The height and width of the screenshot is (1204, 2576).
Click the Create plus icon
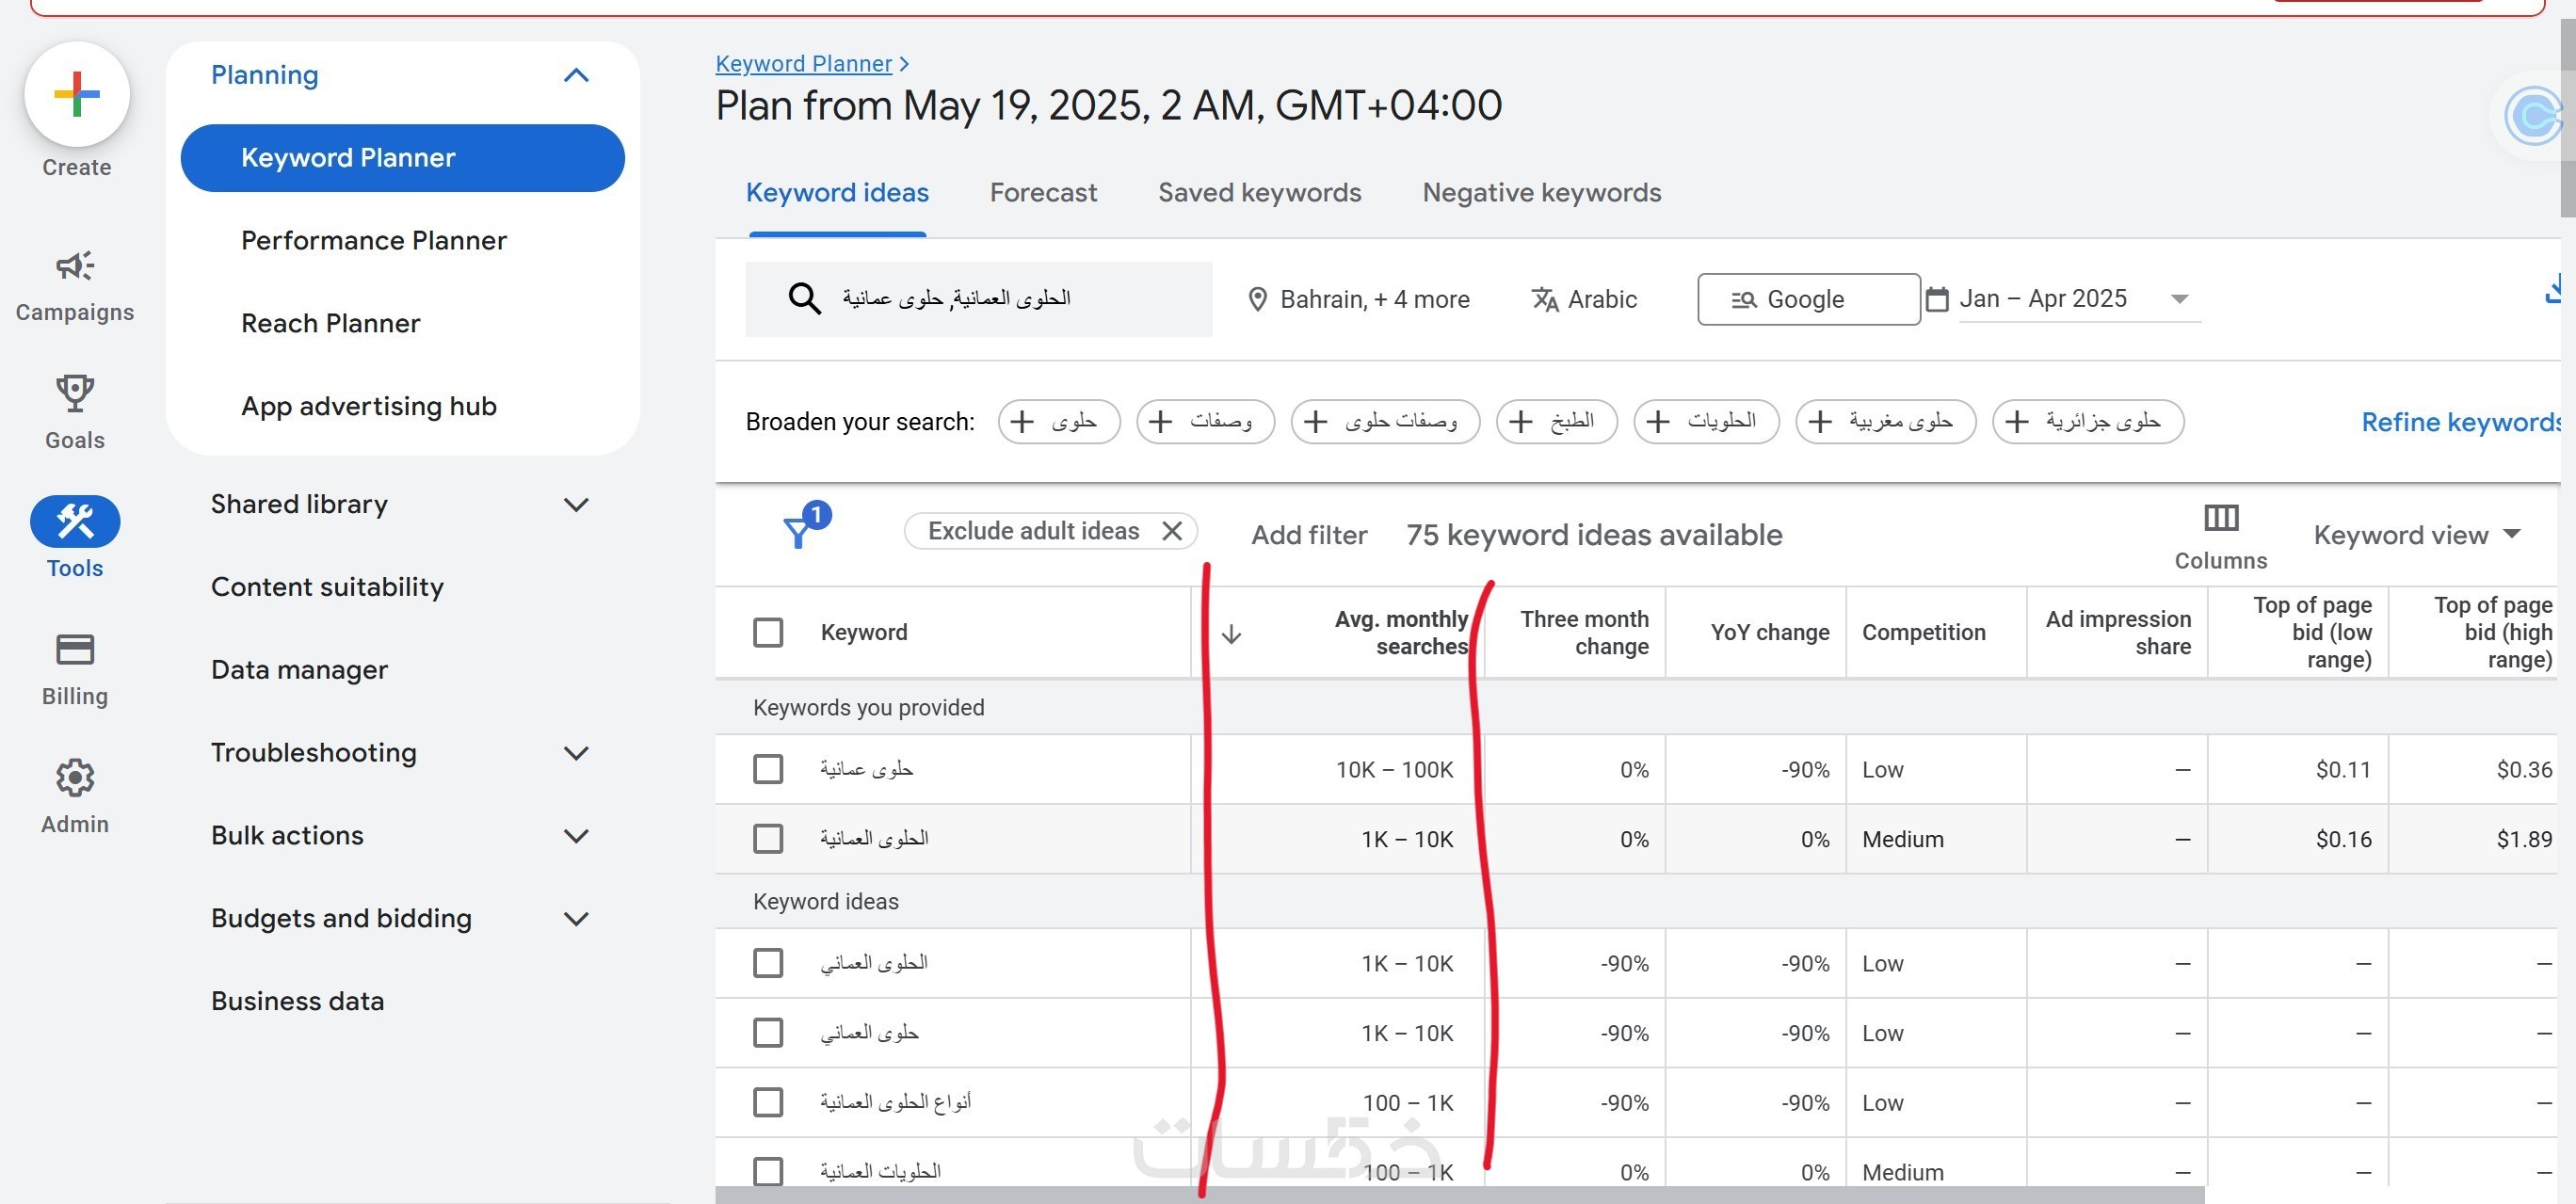[77, 95]
